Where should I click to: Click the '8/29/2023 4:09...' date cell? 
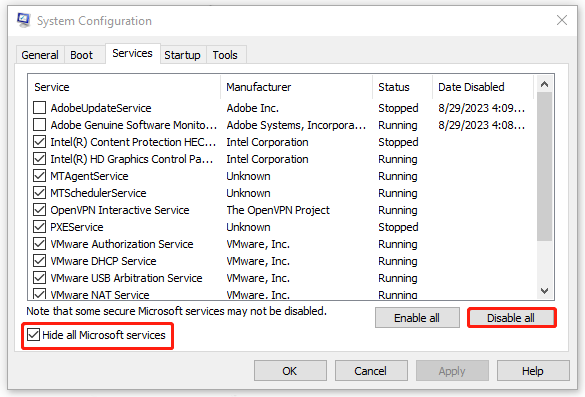pos(482,108)
